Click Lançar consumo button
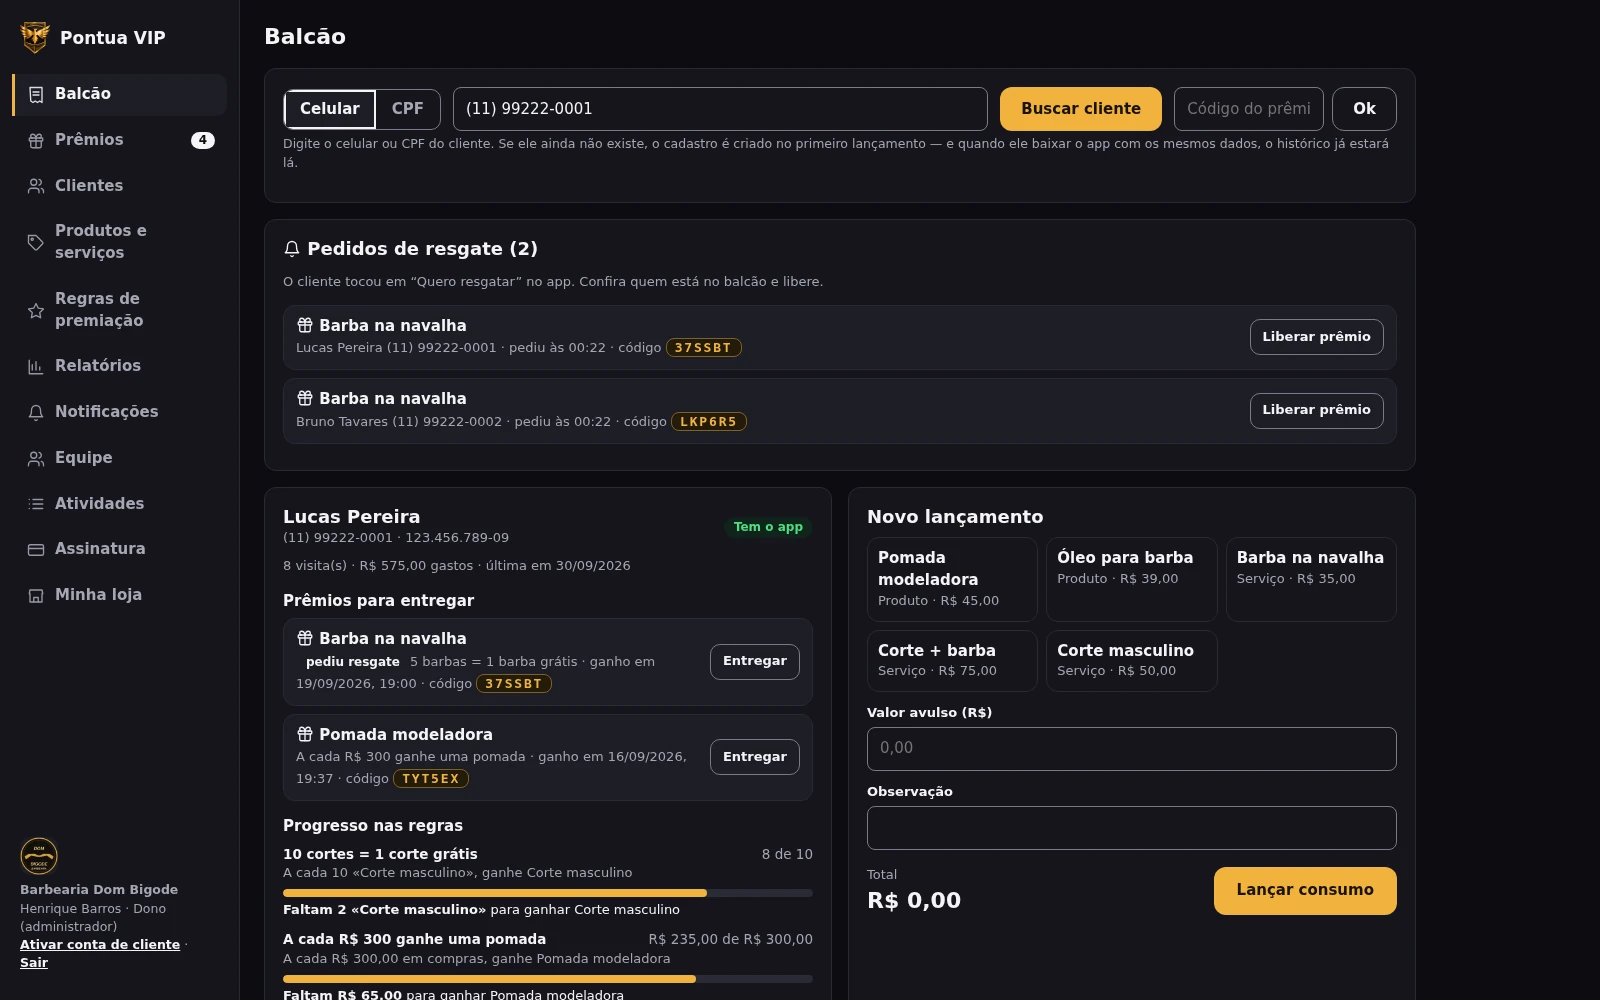Screen dimensions: 1600x1000 click(x=1305, y=890)
